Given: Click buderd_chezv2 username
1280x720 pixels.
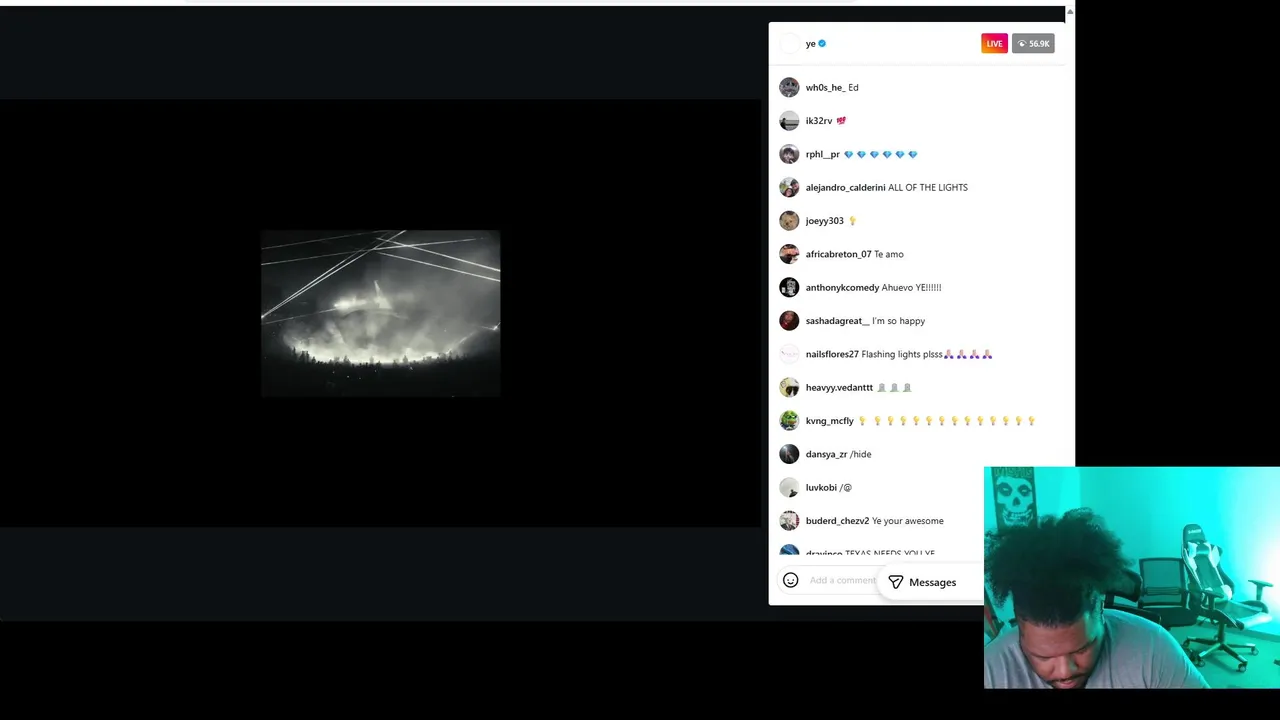Looking at the screenshot, I should [x=837, y=521].
